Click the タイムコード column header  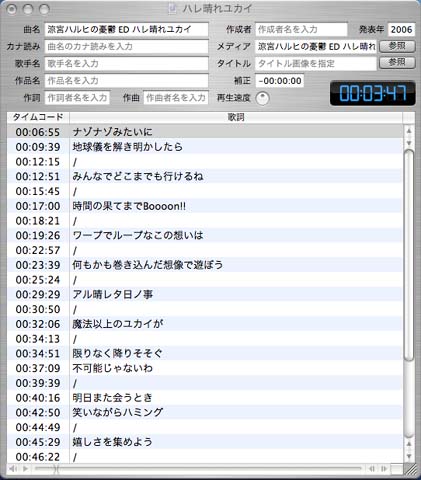click(38, 117)
